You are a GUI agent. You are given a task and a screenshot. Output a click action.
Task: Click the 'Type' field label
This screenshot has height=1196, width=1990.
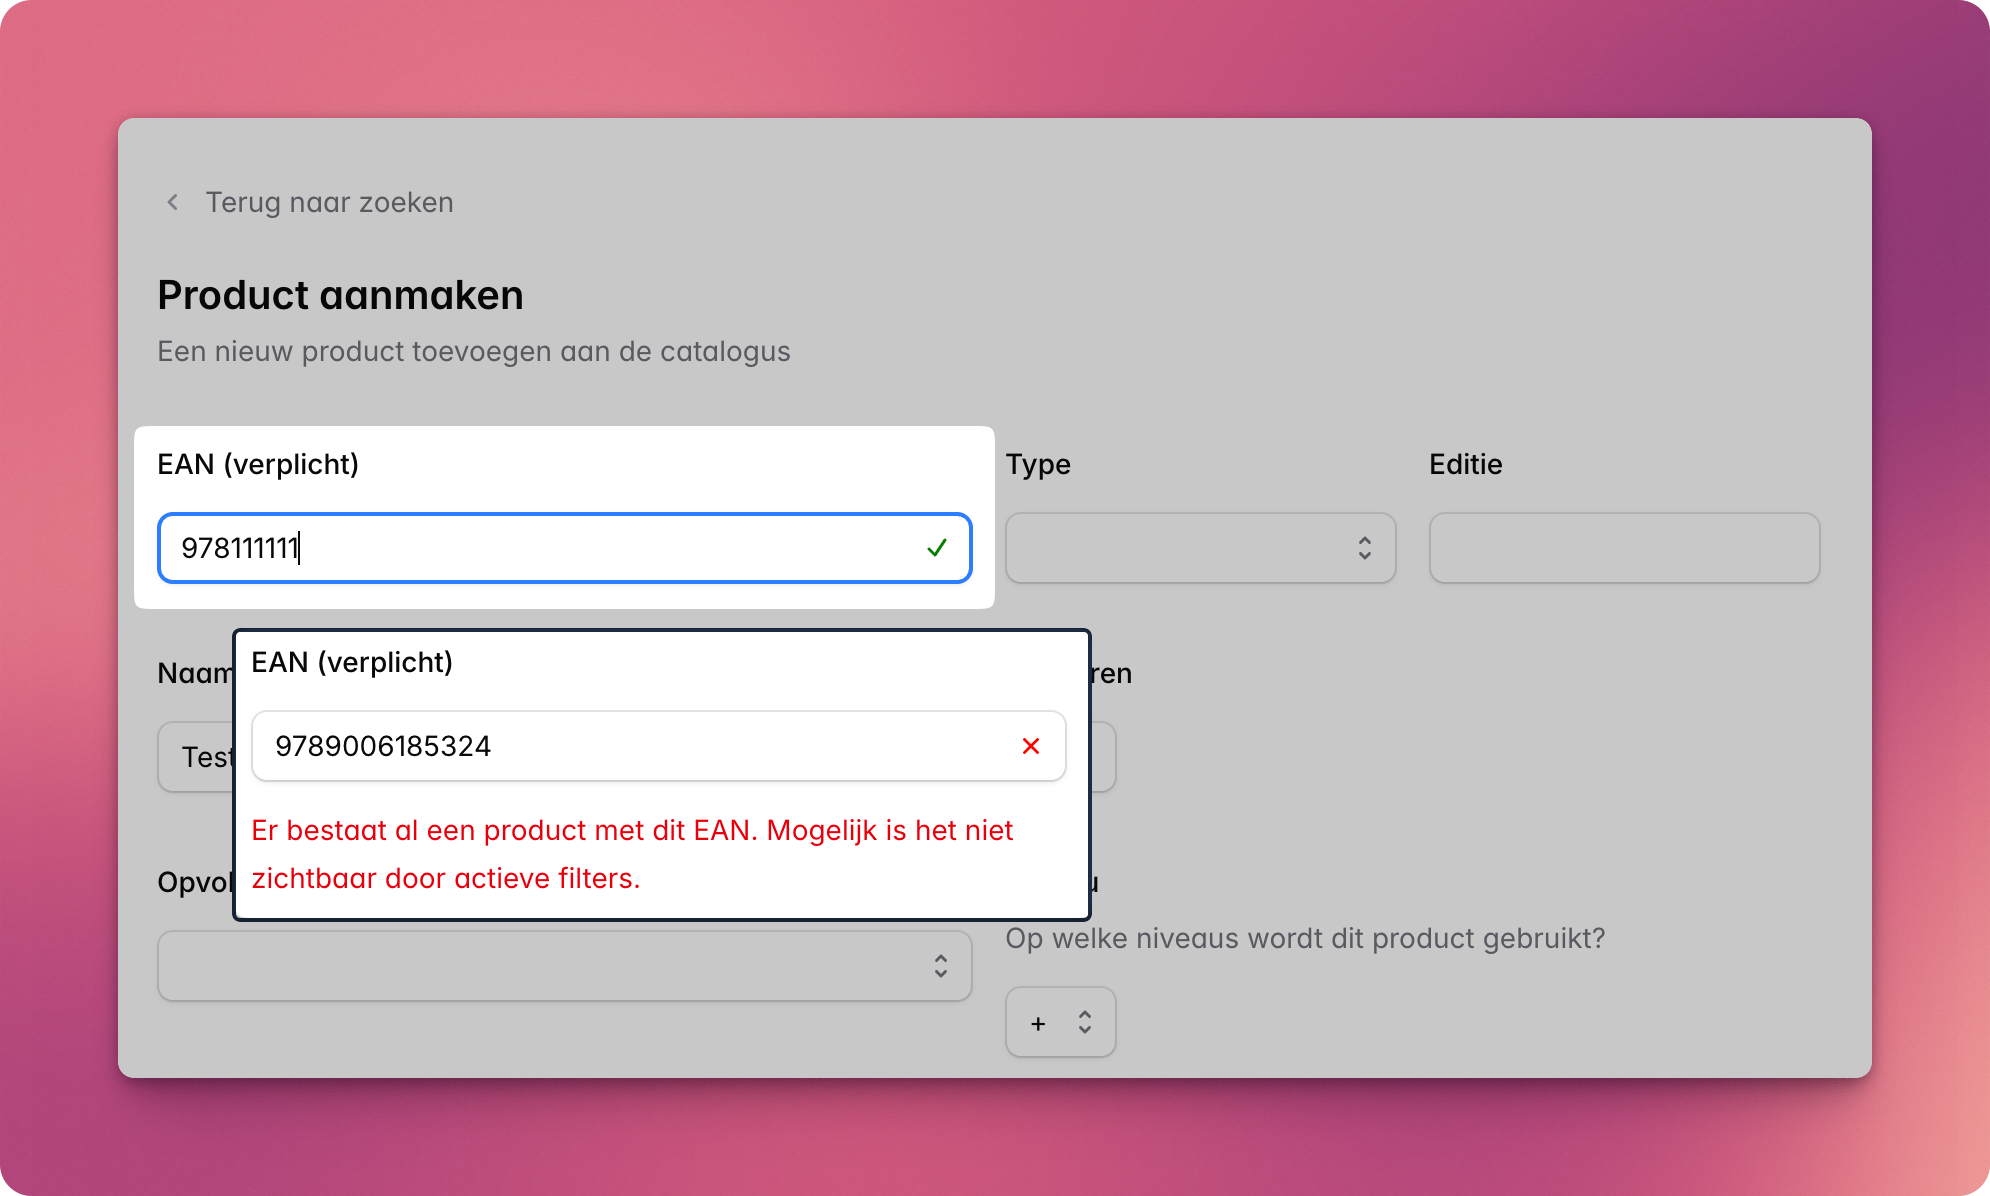pyautogui.click(x=1038, y=464)
